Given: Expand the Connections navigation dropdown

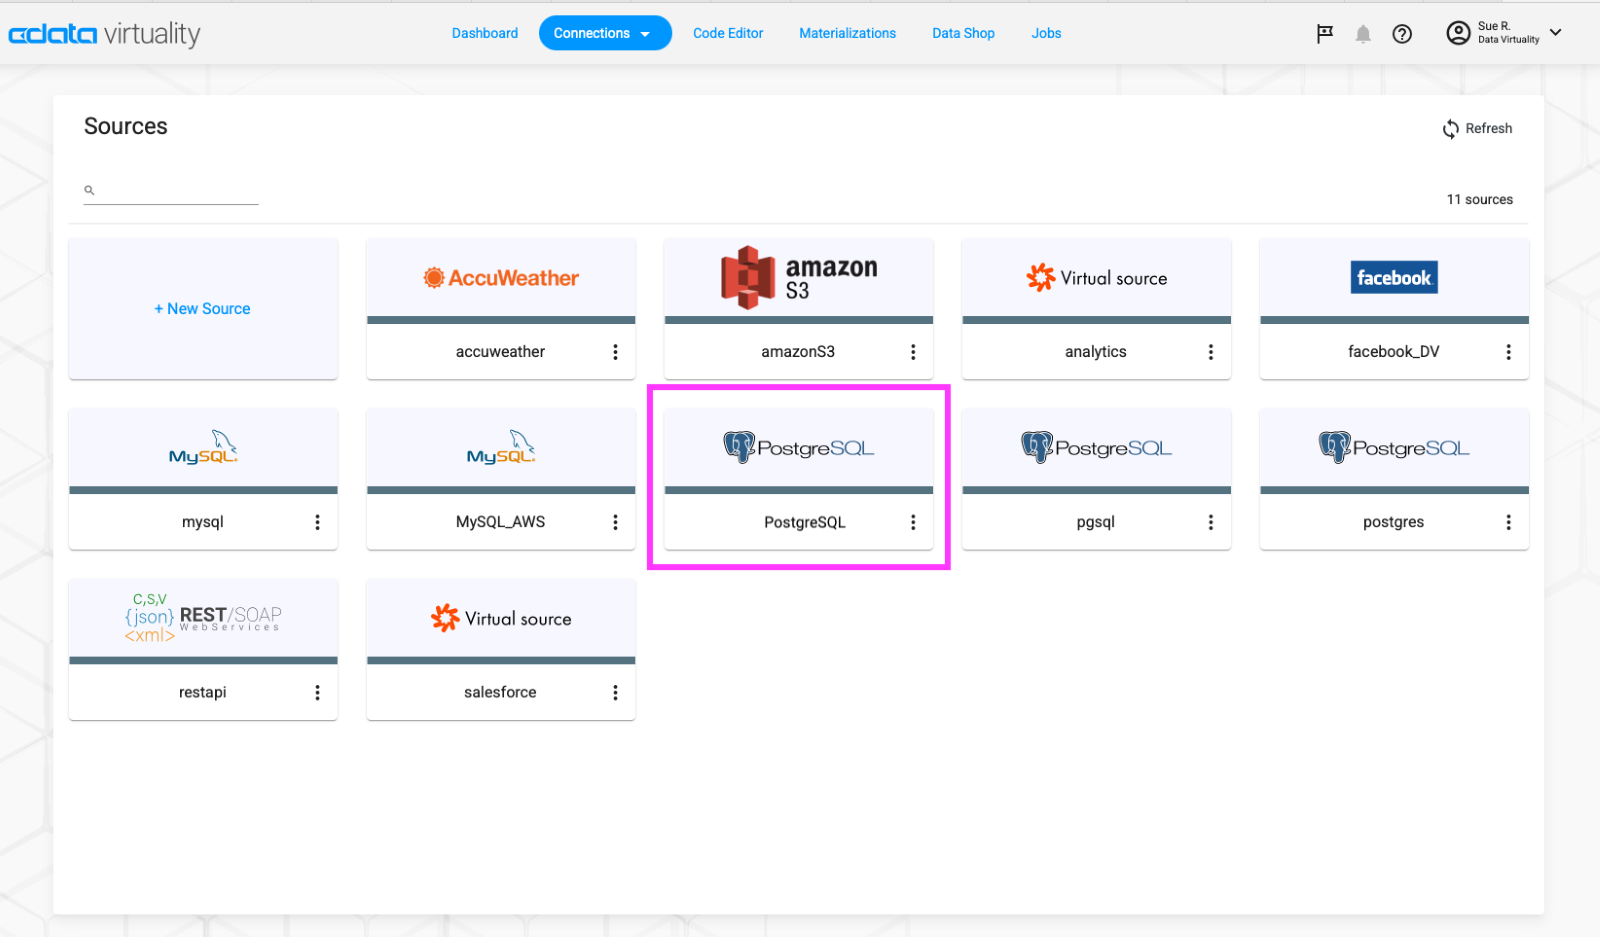Looking at the screenshot, I should (604, 32).
